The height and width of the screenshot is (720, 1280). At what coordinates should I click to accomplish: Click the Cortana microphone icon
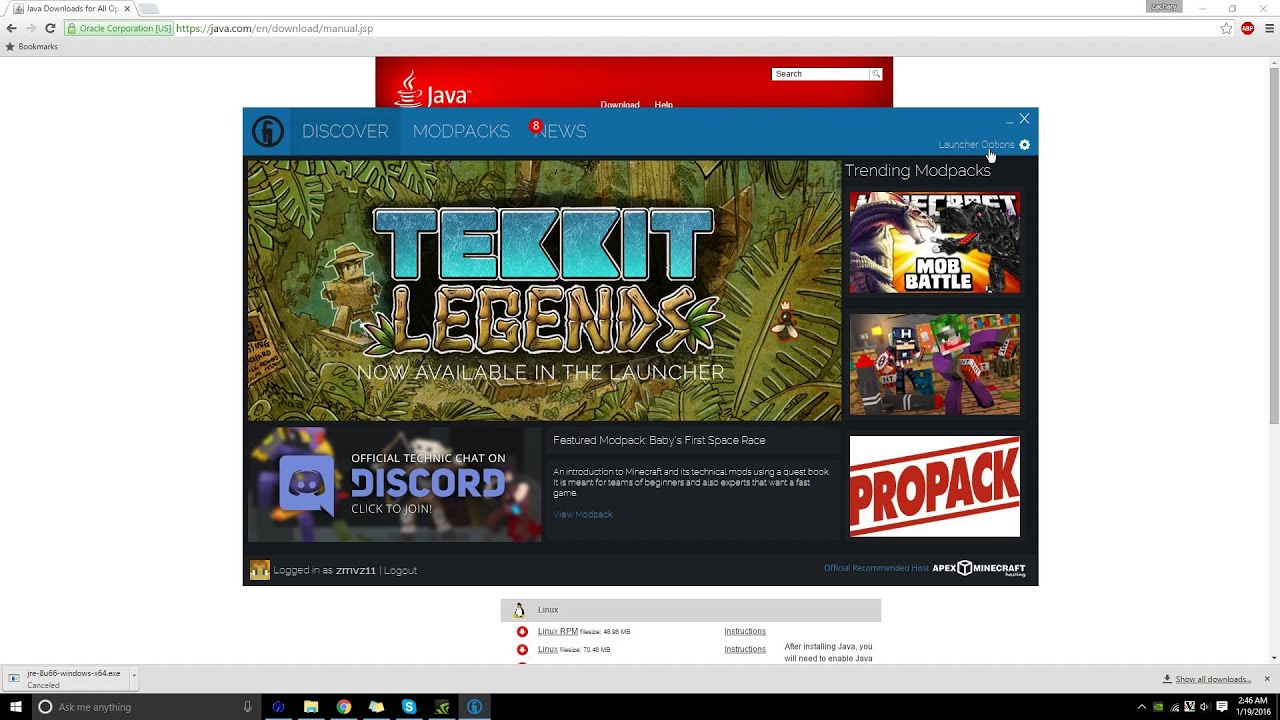tap(247, 707)
